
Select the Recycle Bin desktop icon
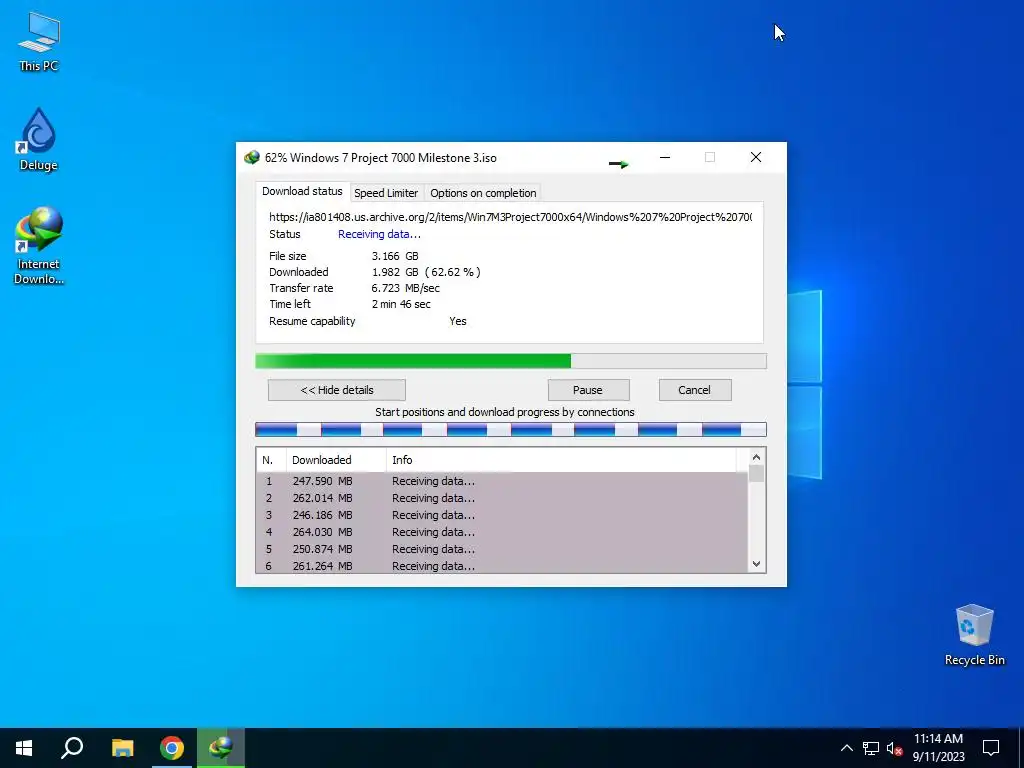[x=974, y=635]
